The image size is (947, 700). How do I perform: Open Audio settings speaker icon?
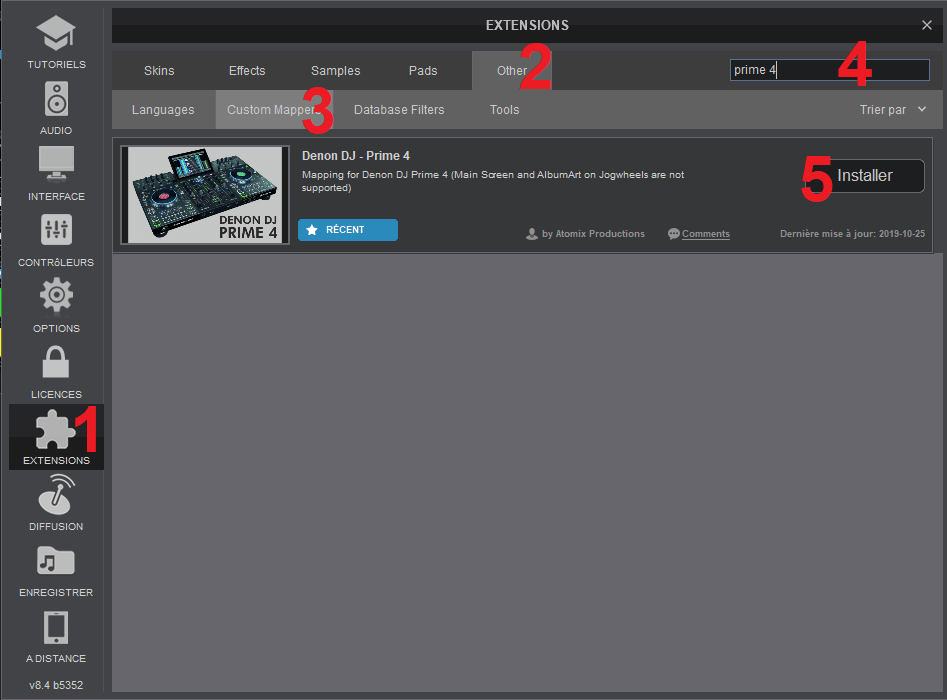(56, 100)
